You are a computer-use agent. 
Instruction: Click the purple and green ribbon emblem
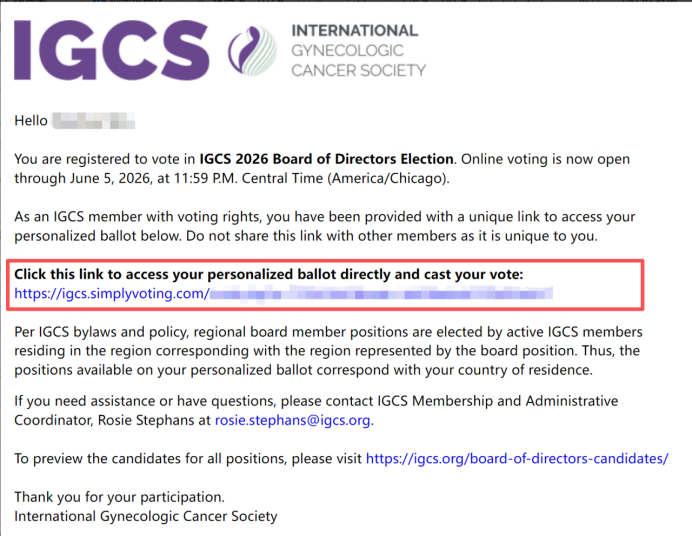click(252, 50)
